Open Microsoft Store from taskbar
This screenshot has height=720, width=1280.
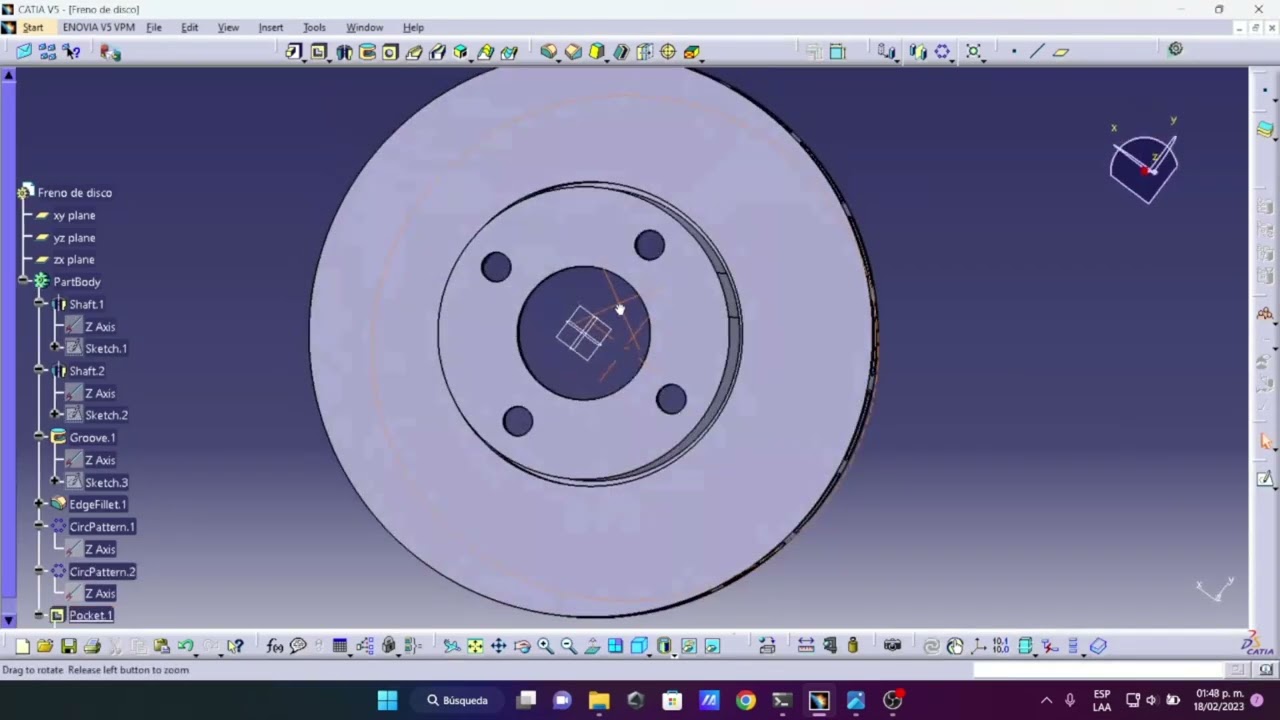672,700
